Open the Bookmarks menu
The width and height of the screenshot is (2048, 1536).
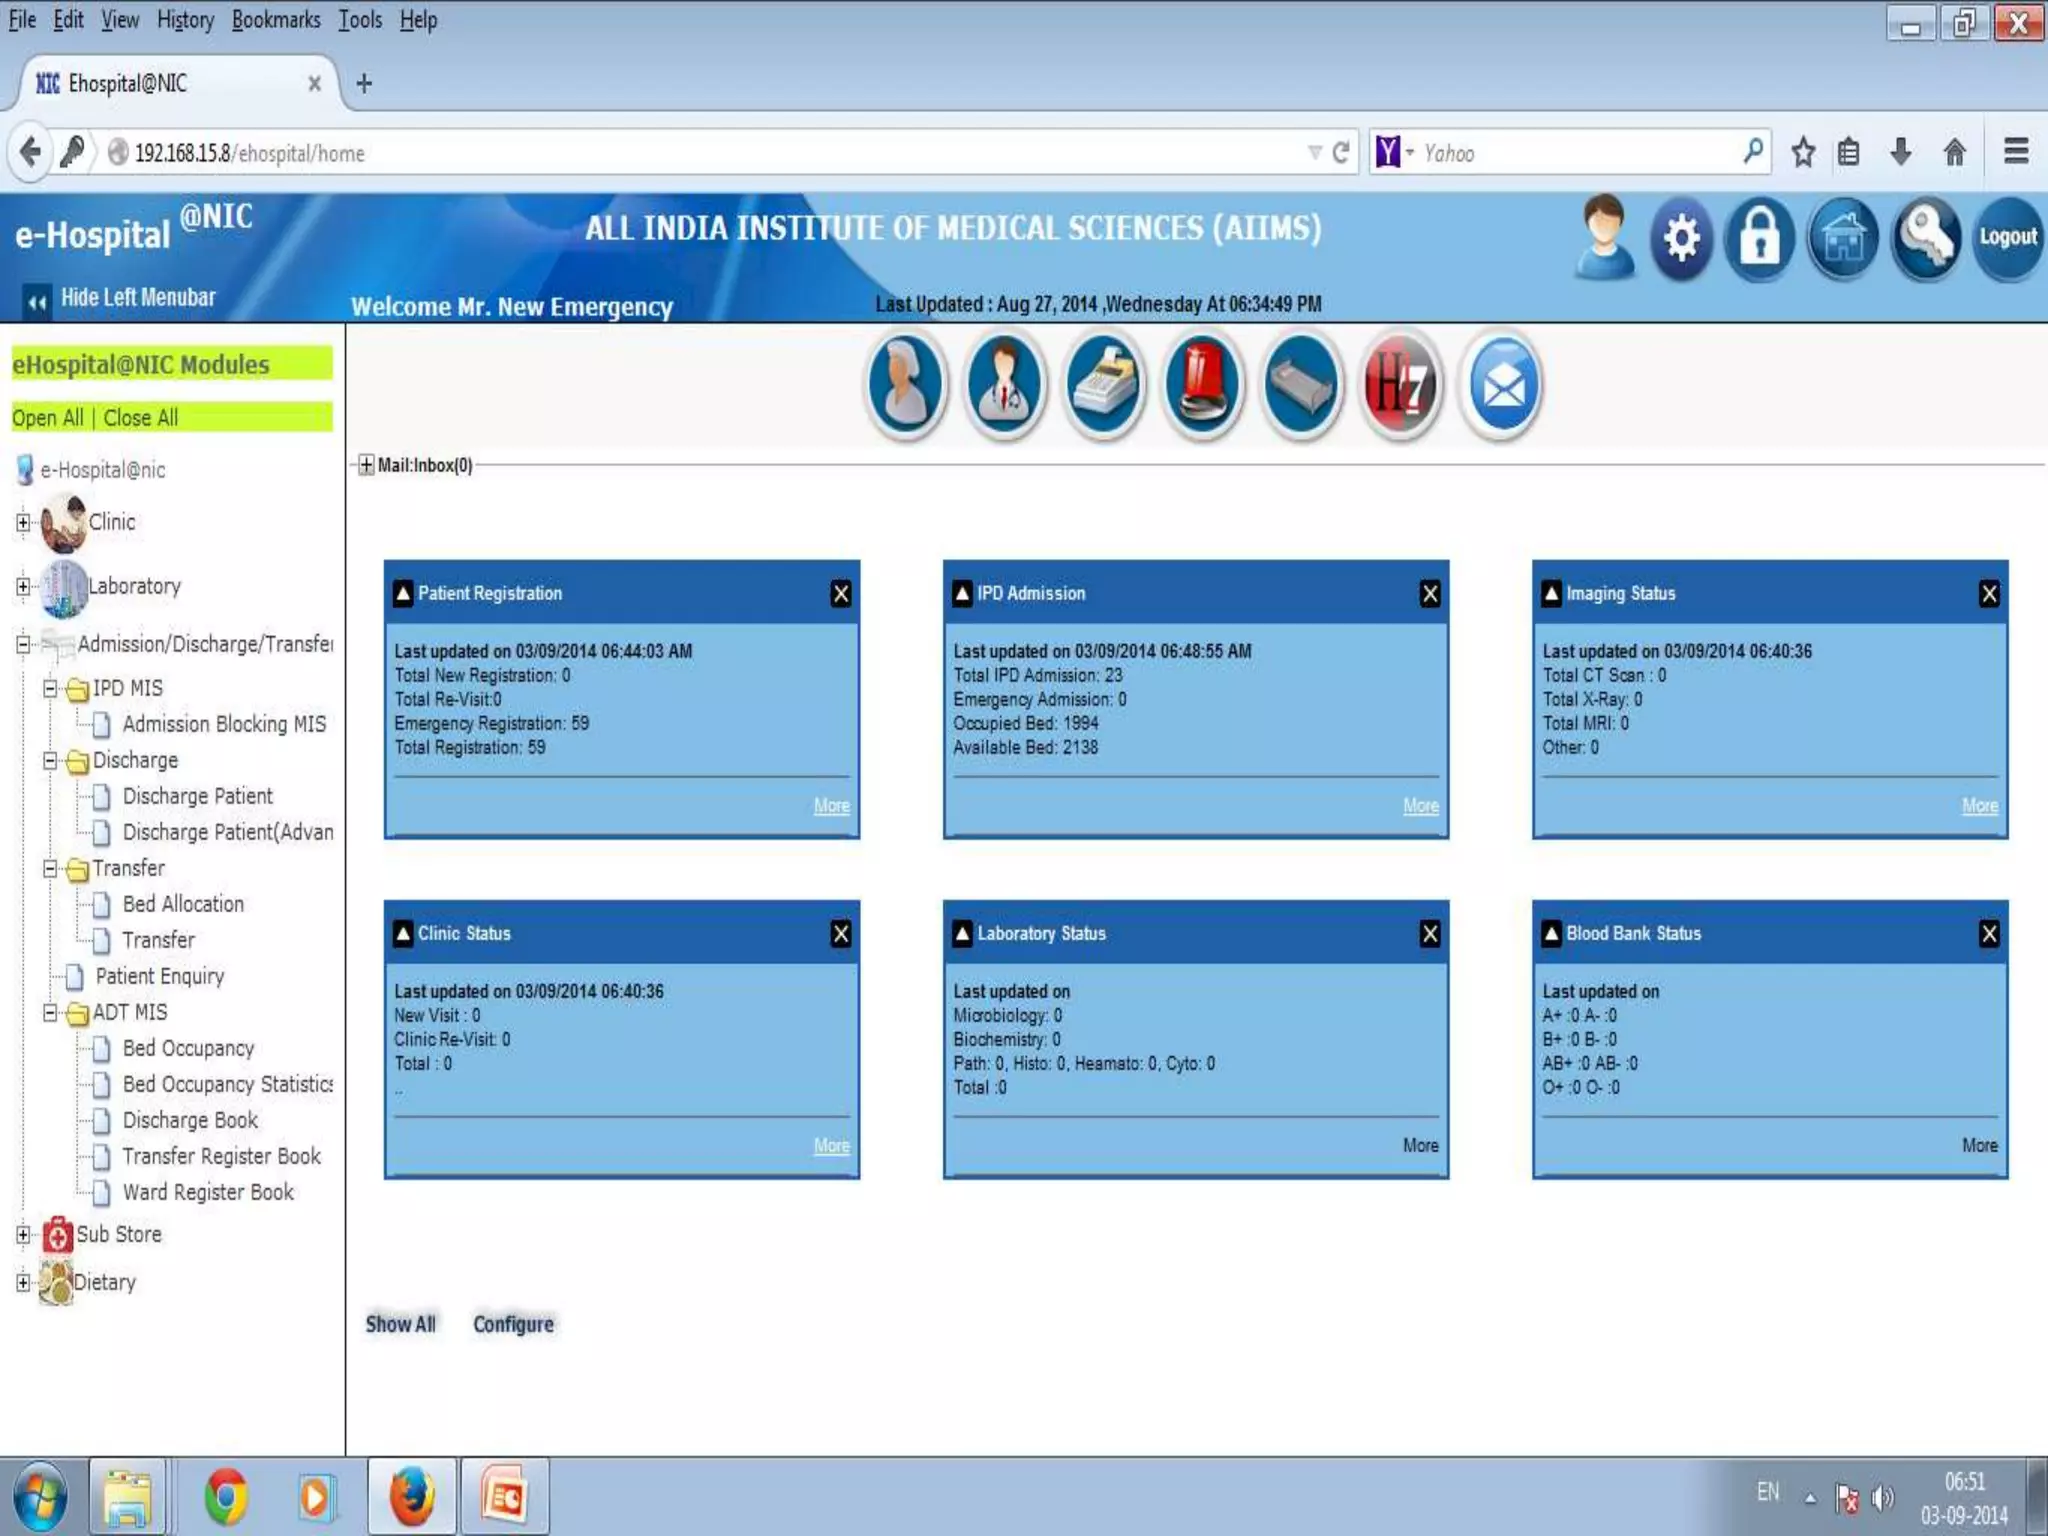click(x=276, y=20)
